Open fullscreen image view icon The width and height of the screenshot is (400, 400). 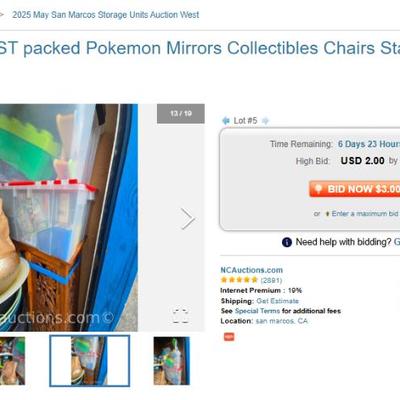pyautogui.click(x=181, y=316)
